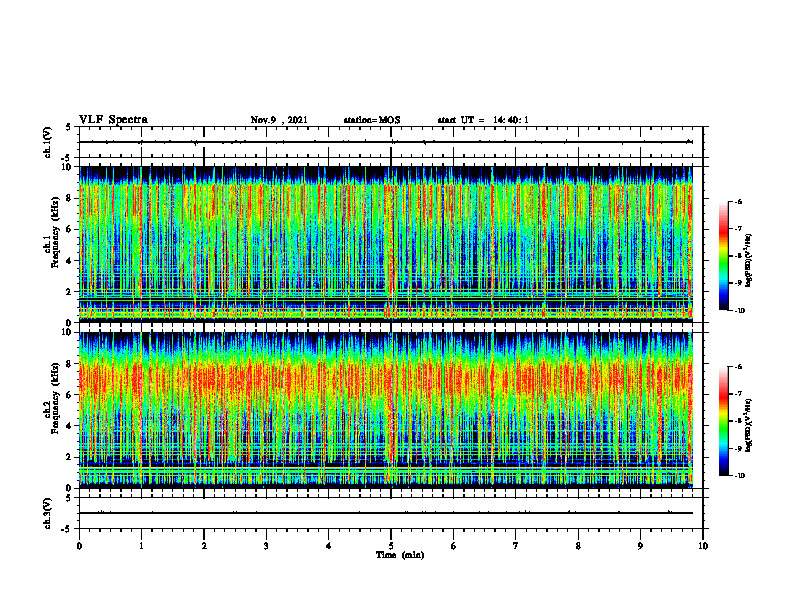Click time axis tick label "2"
The height and width of the screenshot is (612, 792).
pyautogui.click(x=204, y=546)
